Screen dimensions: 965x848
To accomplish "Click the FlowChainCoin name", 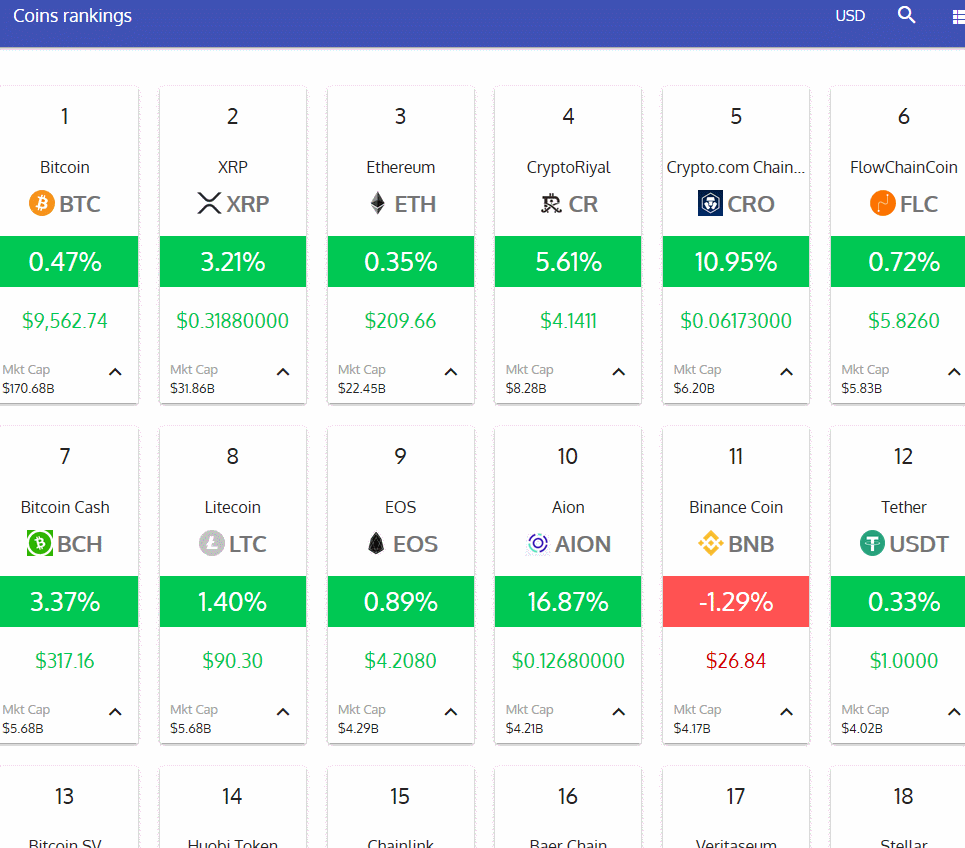I will [903, 167].
